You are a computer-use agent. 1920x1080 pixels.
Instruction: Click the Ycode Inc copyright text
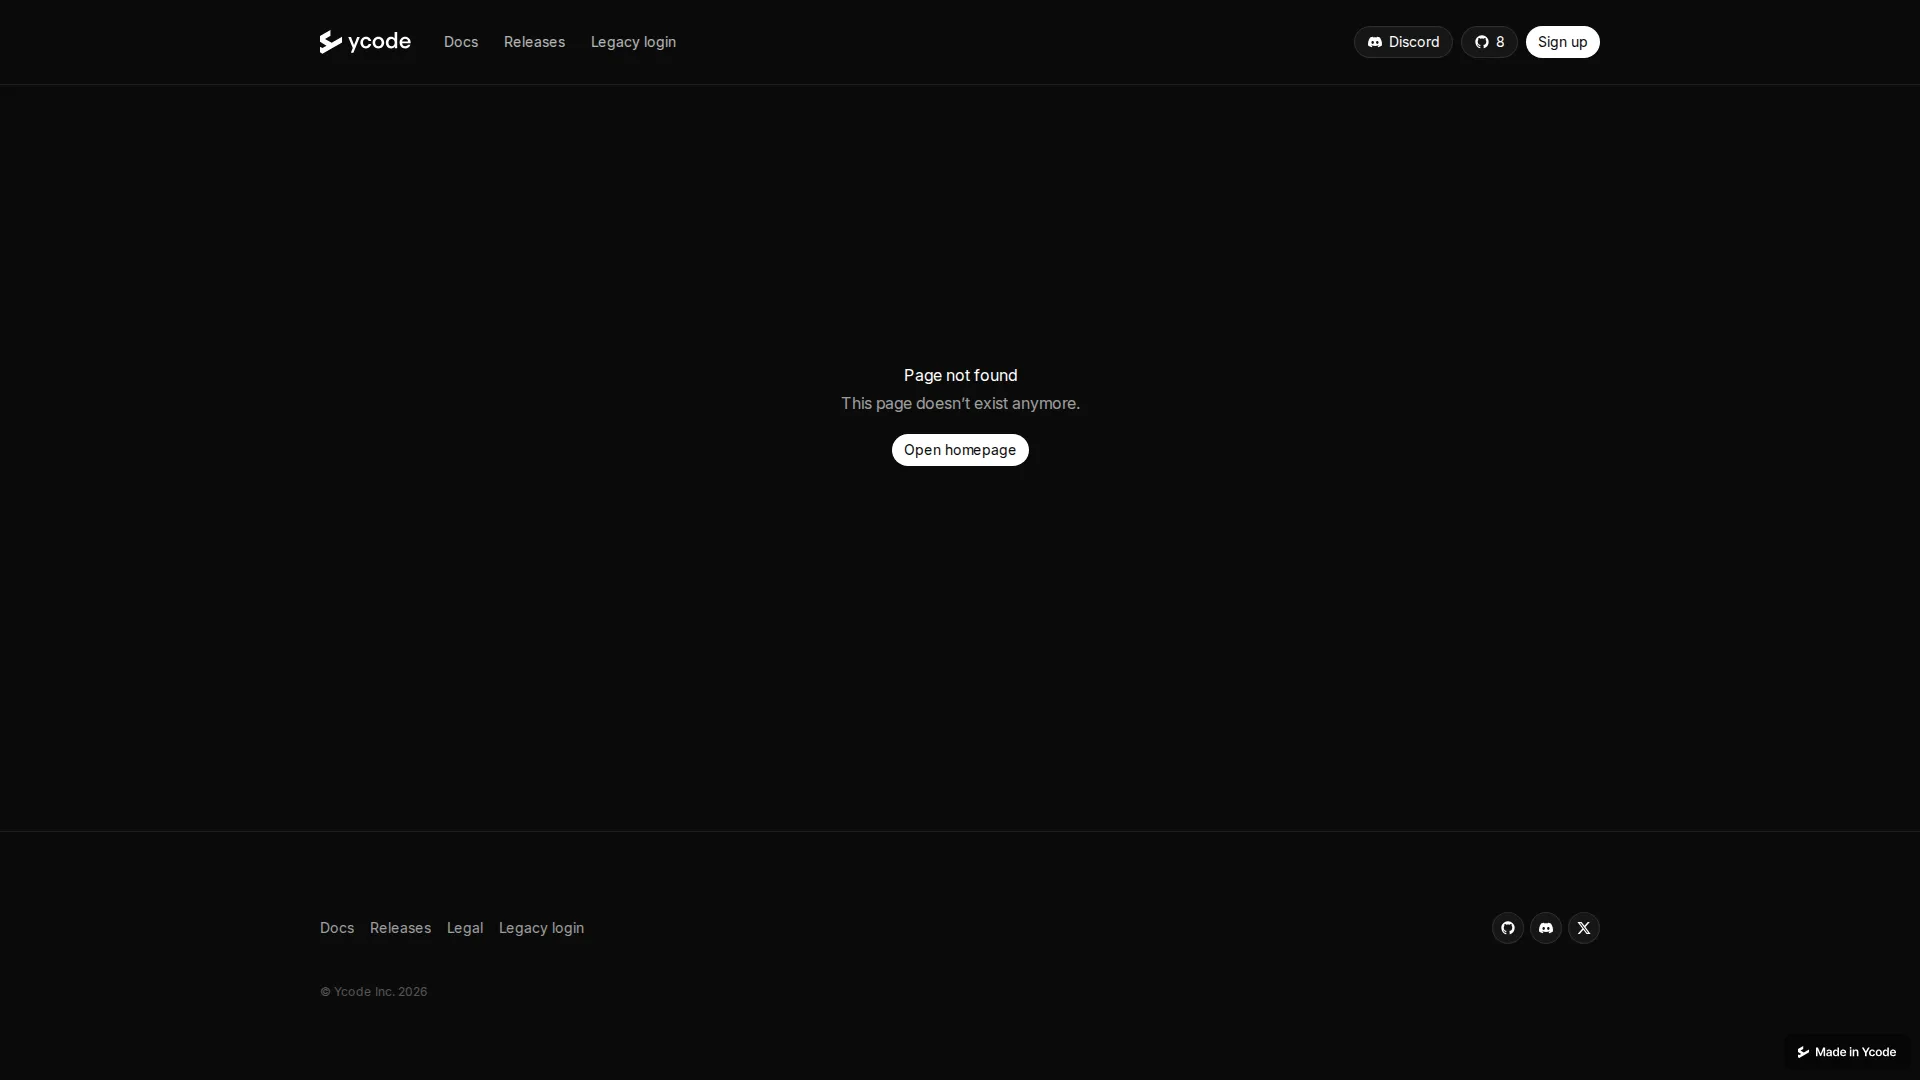pos(372,991)
